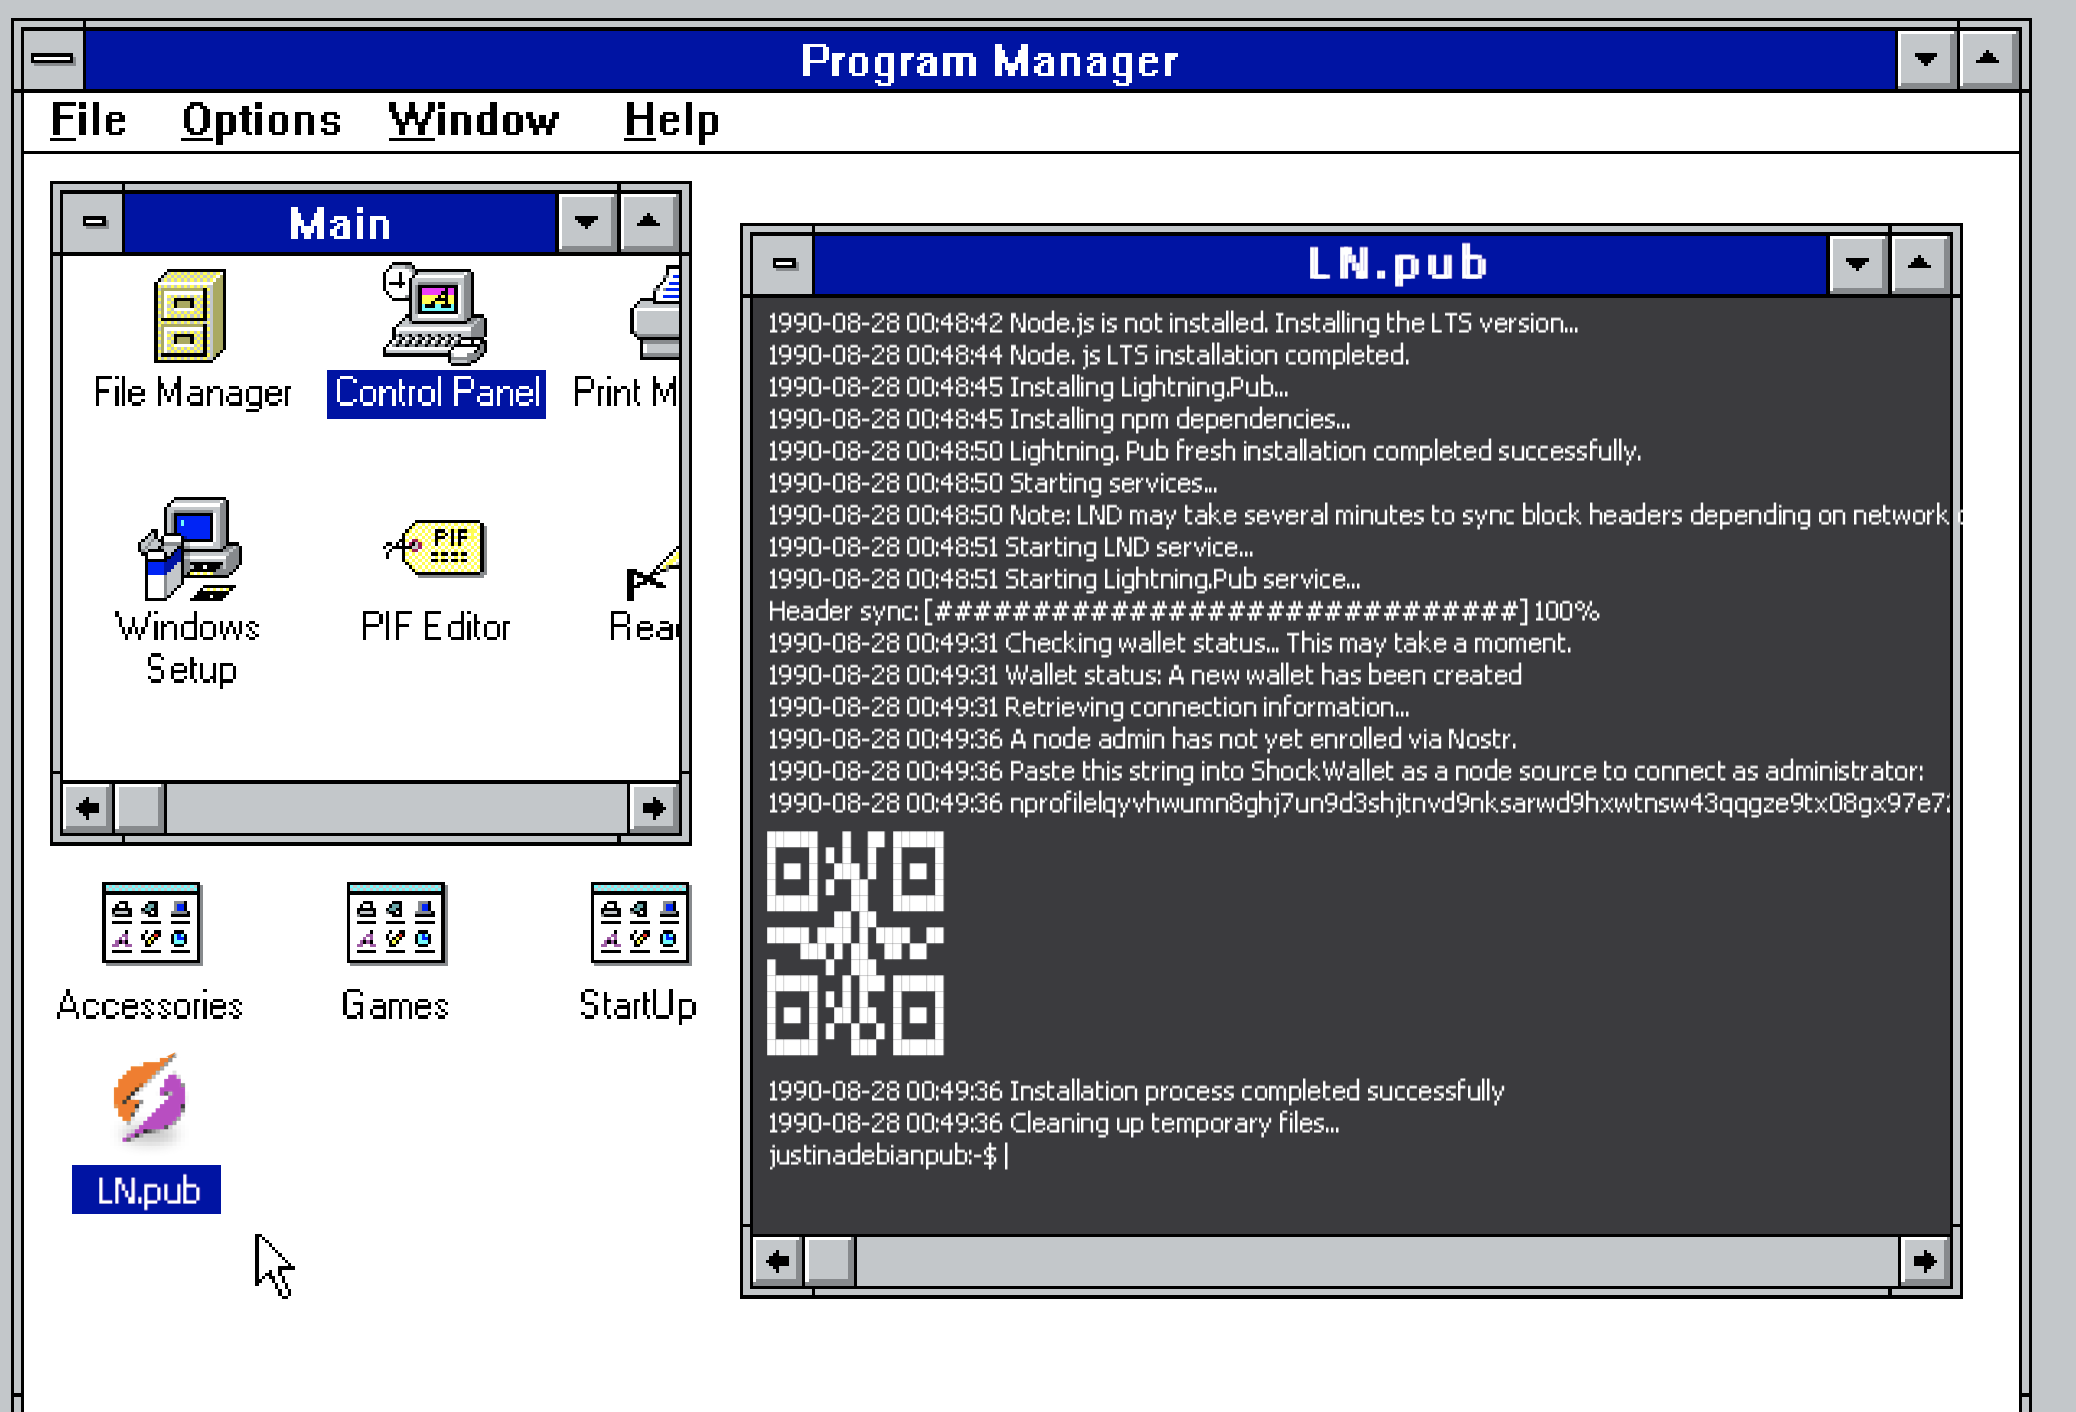The image size is (2076, 1412).
Task: Click the LN.pub scrollbar right arrow
Action: [x=1924, y=1261]
